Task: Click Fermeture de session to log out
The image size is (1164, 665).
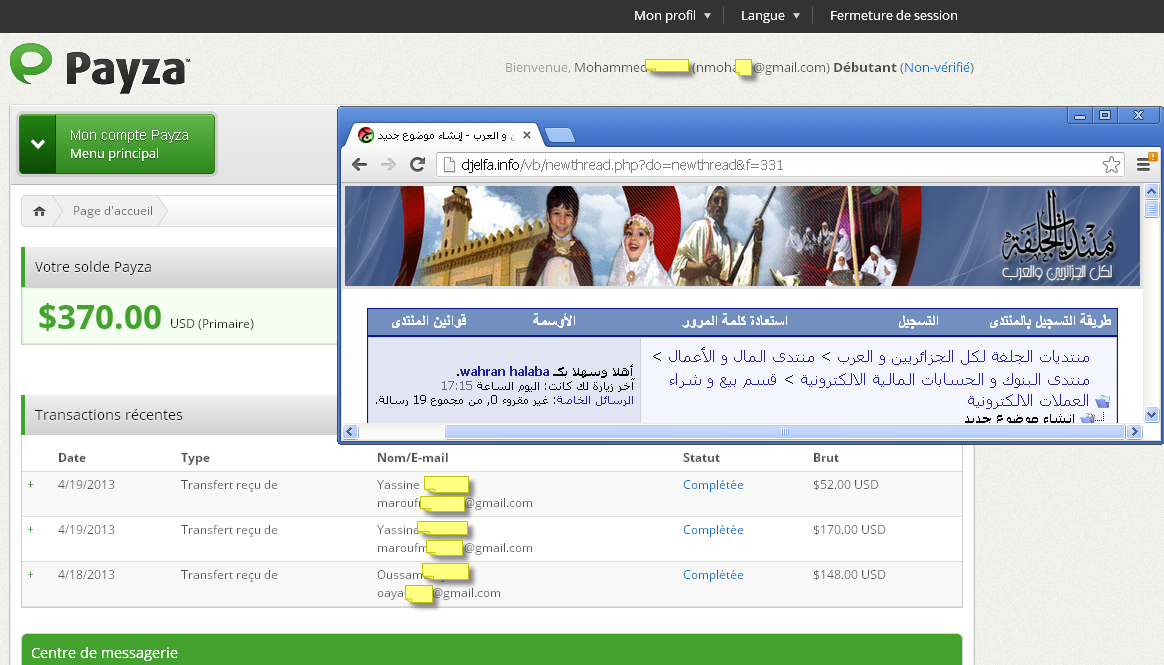Action: coord(894,16)
